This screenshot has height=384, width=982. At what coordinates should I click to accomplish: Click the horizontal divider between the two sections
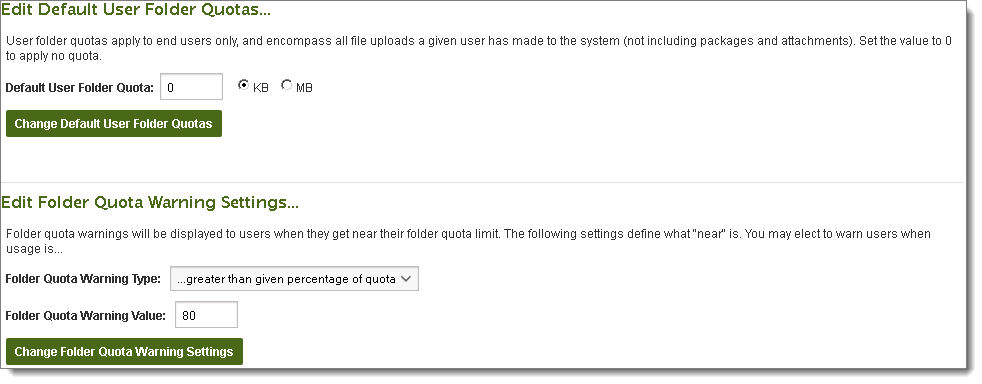click(483, 183)
